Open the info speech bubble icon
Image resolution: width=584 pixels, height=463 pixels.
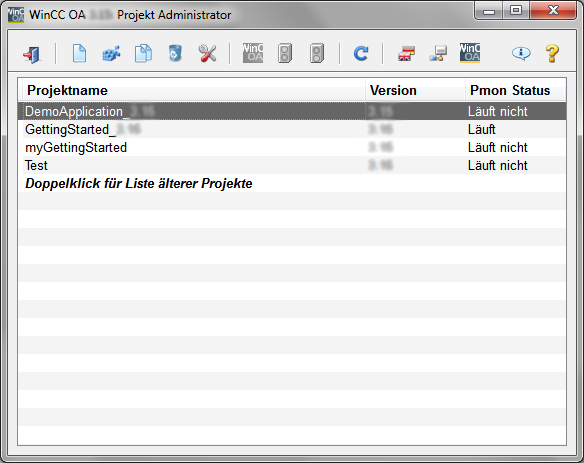(521, 54)
